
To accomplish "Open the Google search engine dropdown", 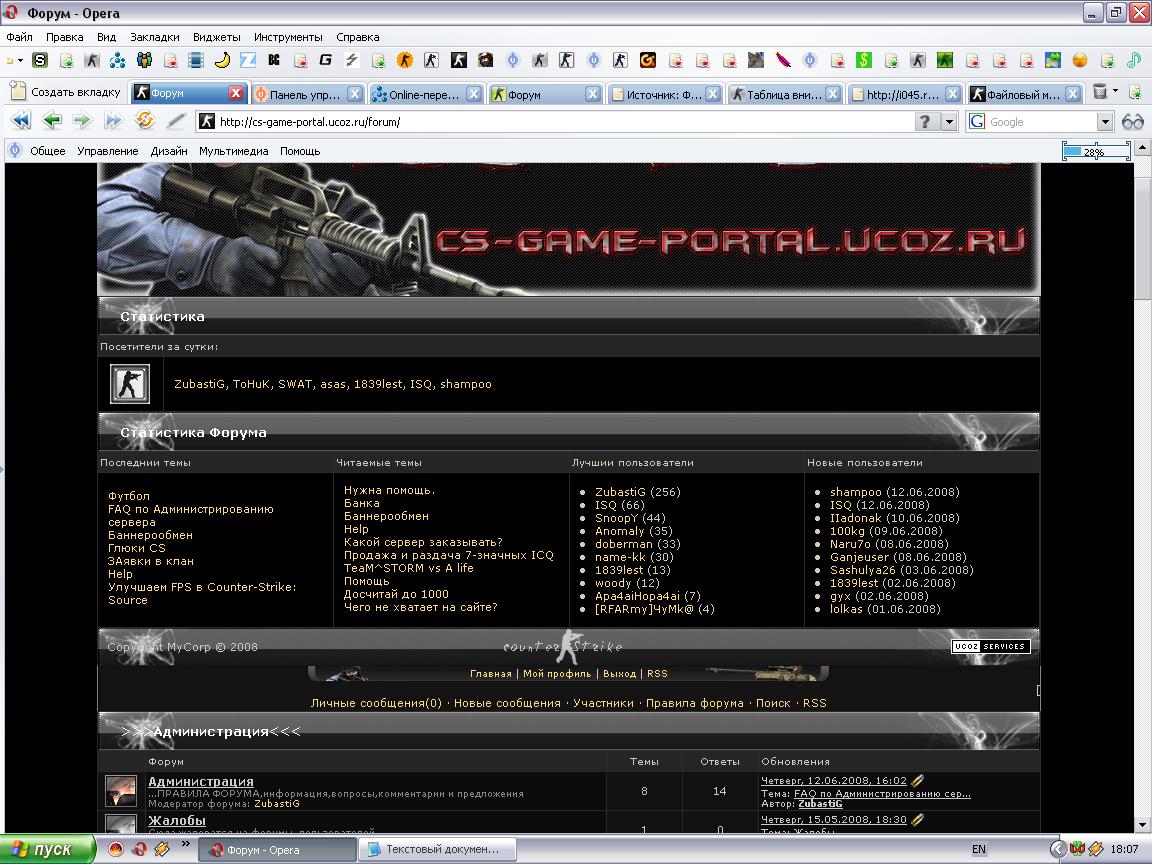I will click(x=1105, y=121).
